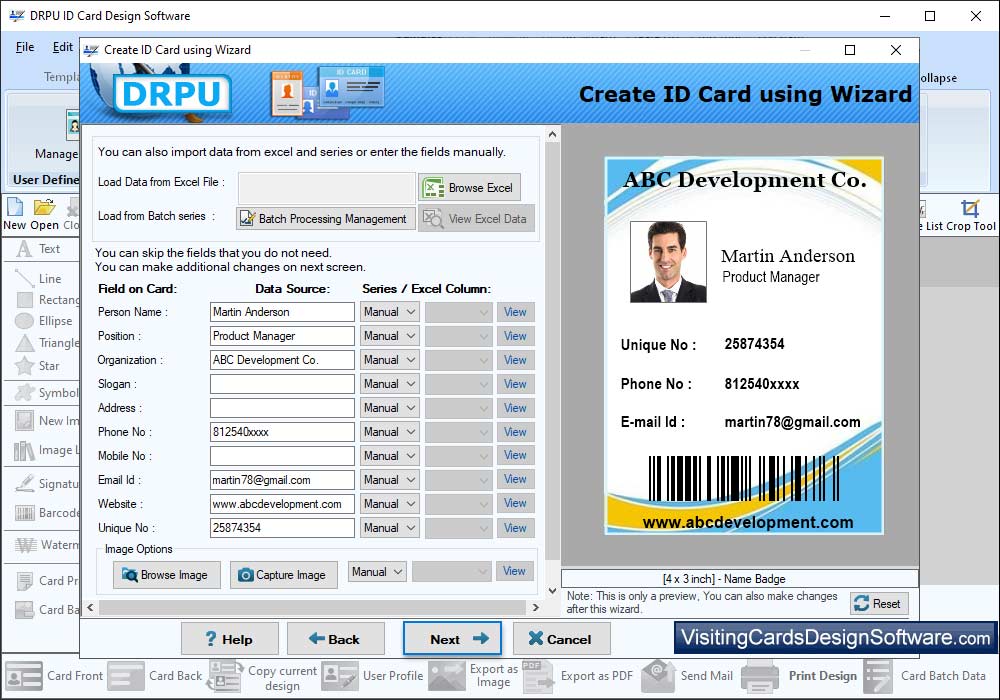
Task: Click the empty Slogan input field
Action: coord(282,384)
